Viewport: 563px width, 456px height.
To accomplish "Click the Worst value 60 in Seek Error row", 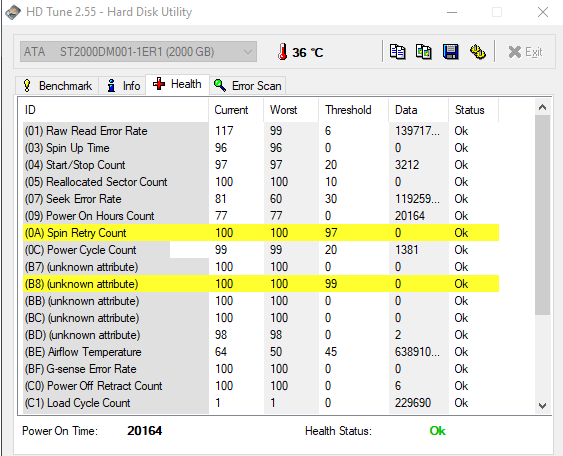I will pyautogui.click(x=276, y=199).
